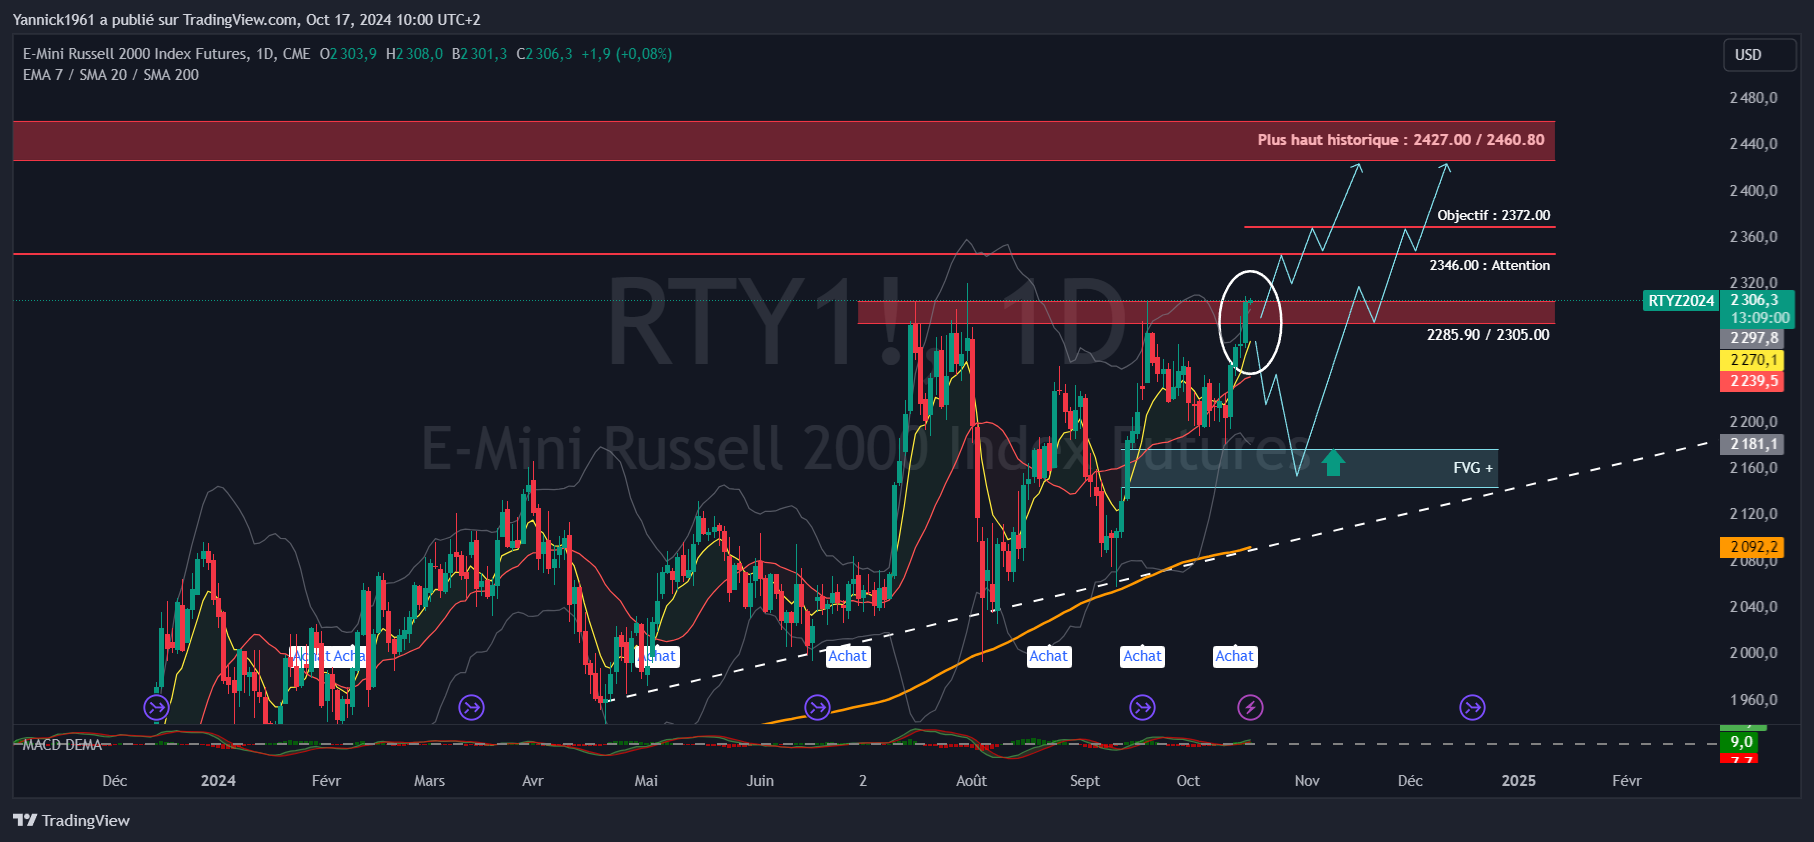Screen dimensions: 1814x842
Task: Select the 2 480,0 price axis value
Action: (x=1753, y=98)
